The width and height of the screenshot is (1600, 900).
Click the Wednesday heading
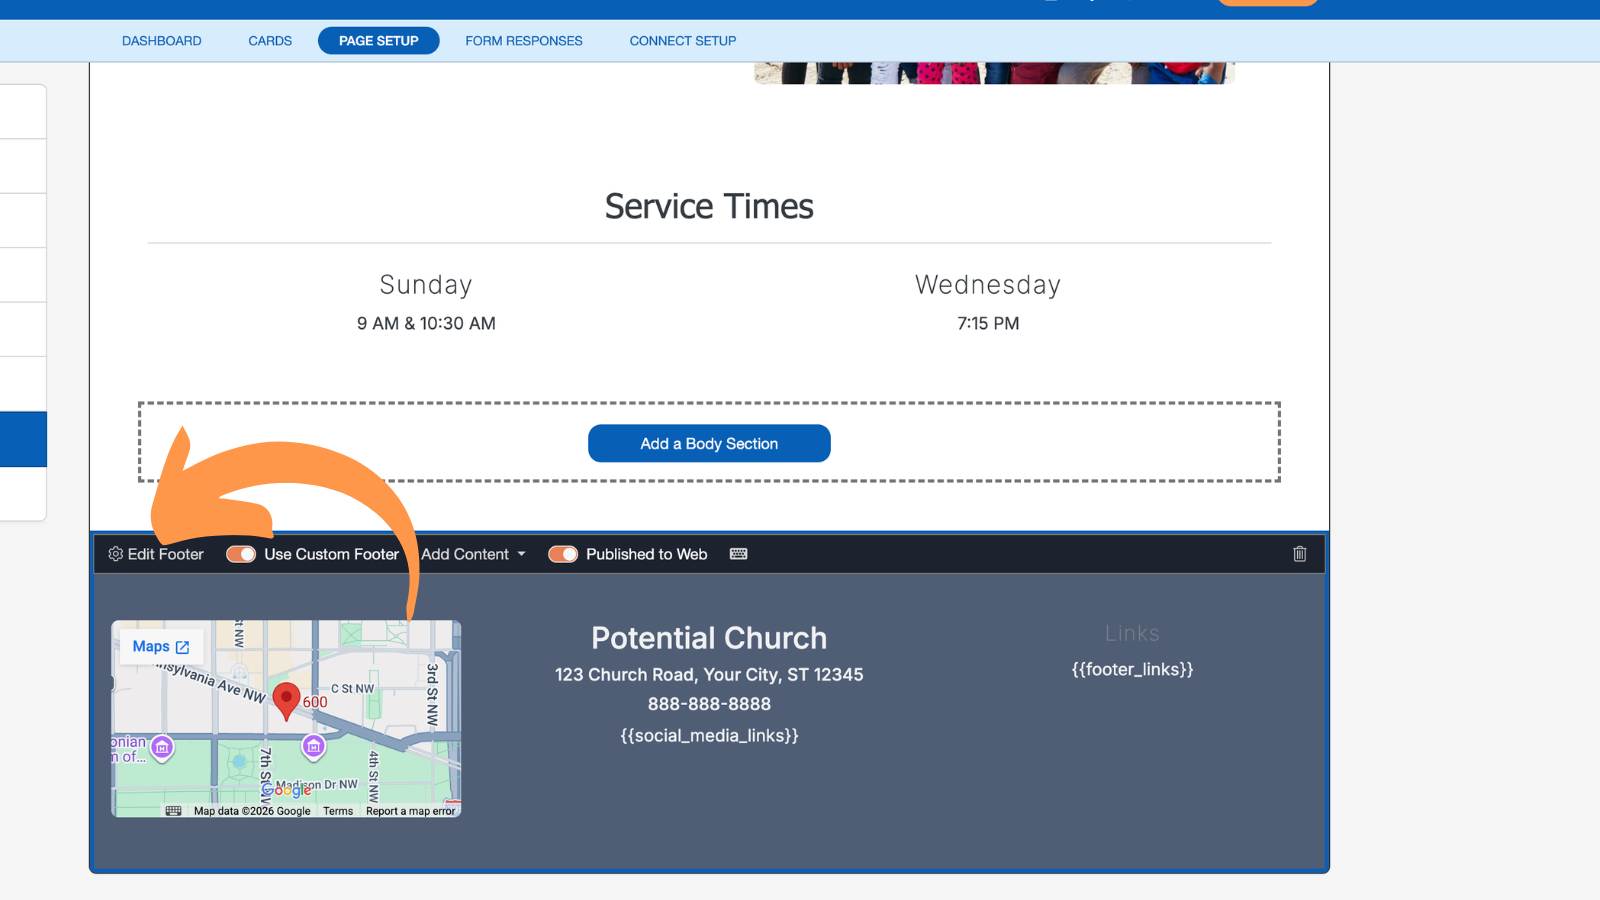point(988,285)
